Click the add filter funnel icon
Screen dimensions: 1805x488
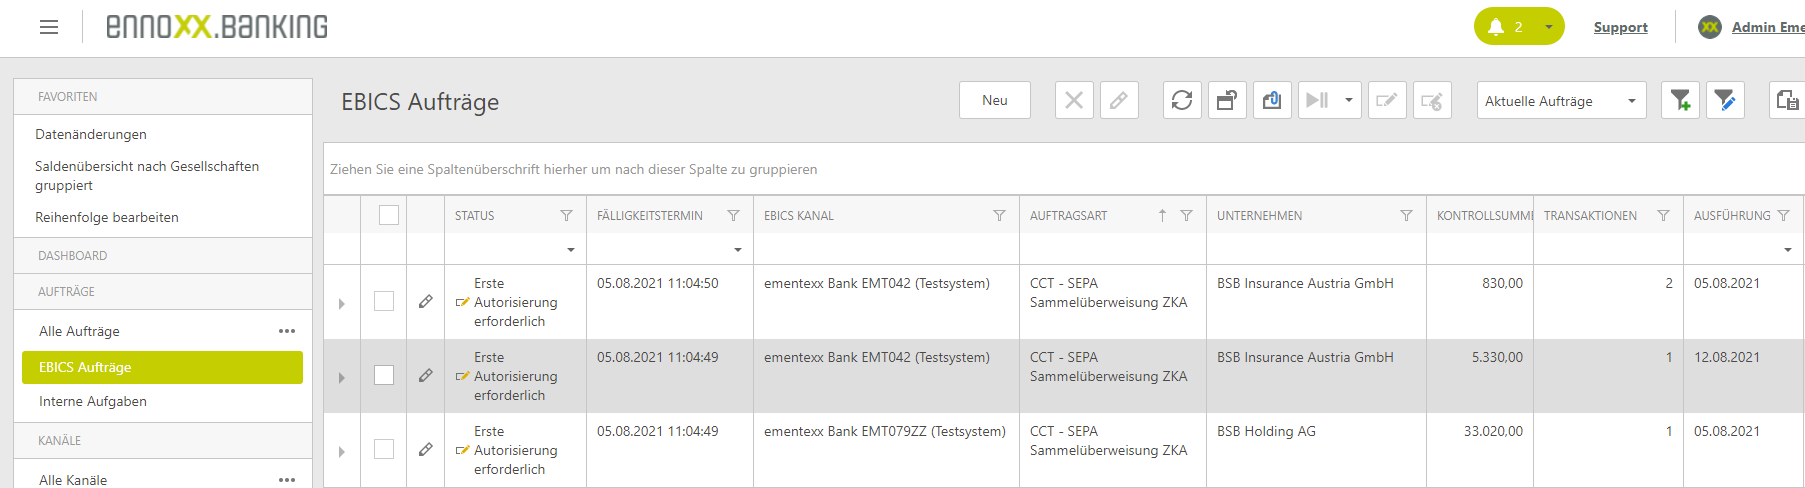click(x=1680, y=100)
